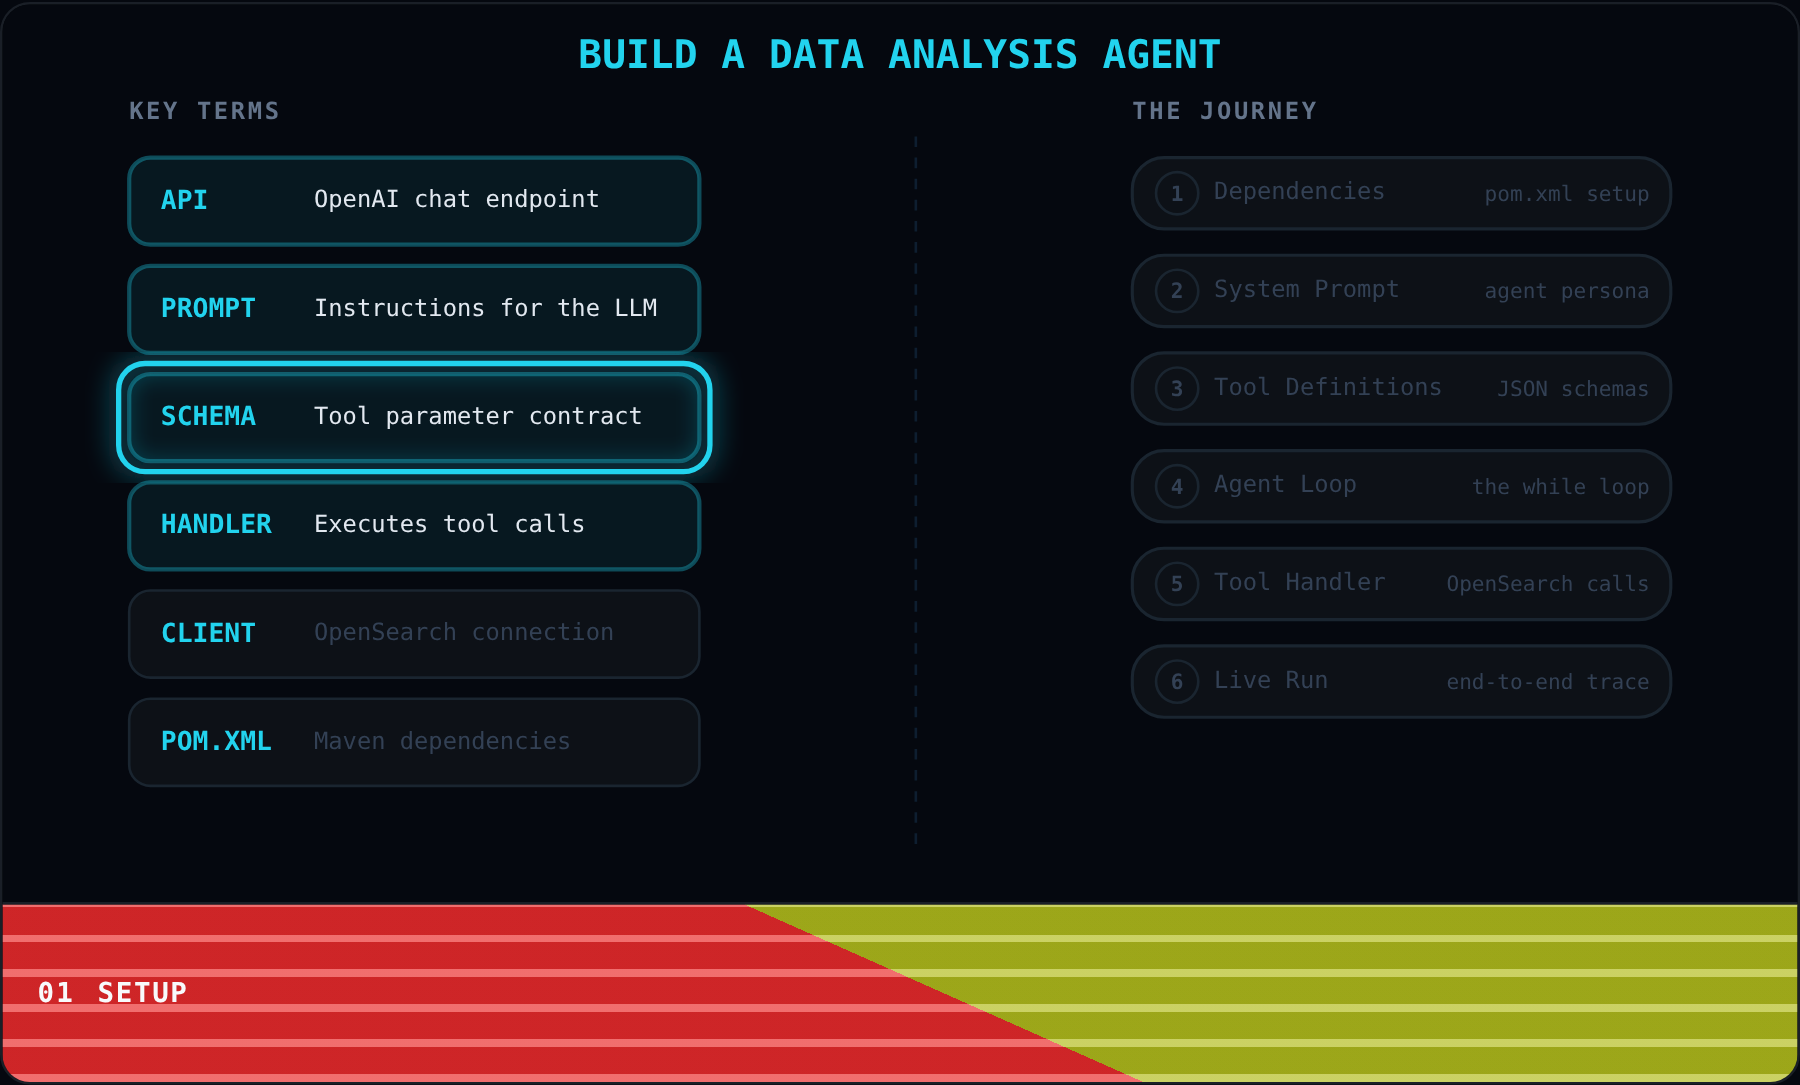Viewport: 1800px width, 1085px height.
Task: Click the Build a Data Analysis Agent title
Action: tap(899, 54)
